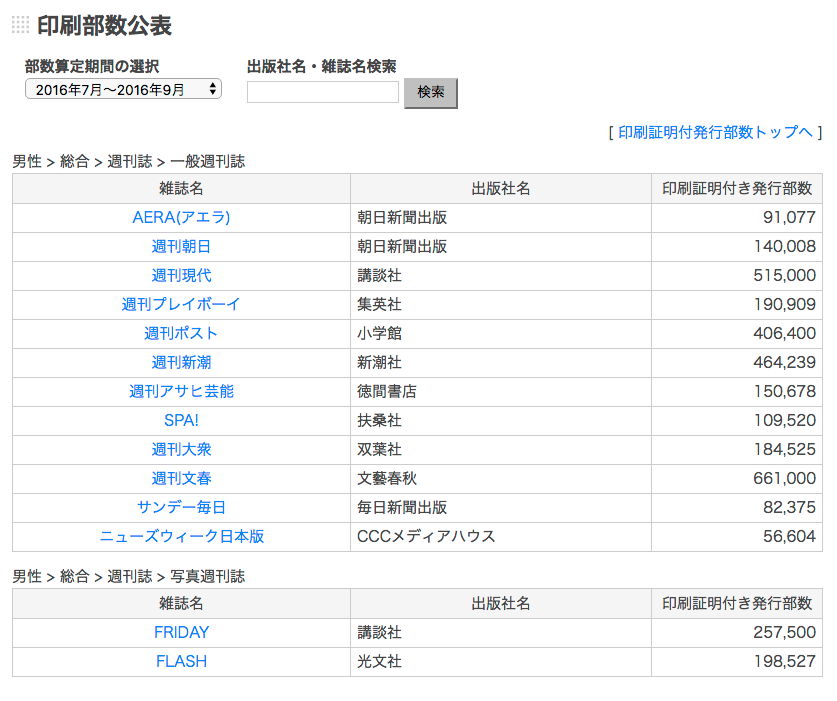Click the 257,500 circulation value
Image resolution: width=837 pixels, height=701 pixels.
(x=785, y=632)
